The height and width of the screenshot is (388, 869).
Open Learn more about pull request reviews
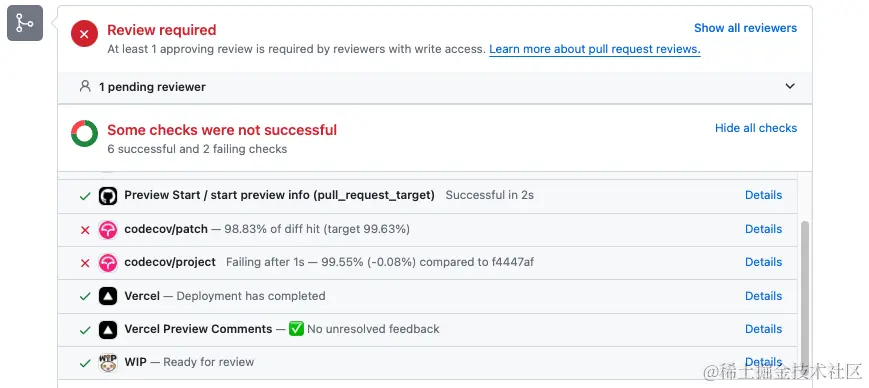(595, 49)
